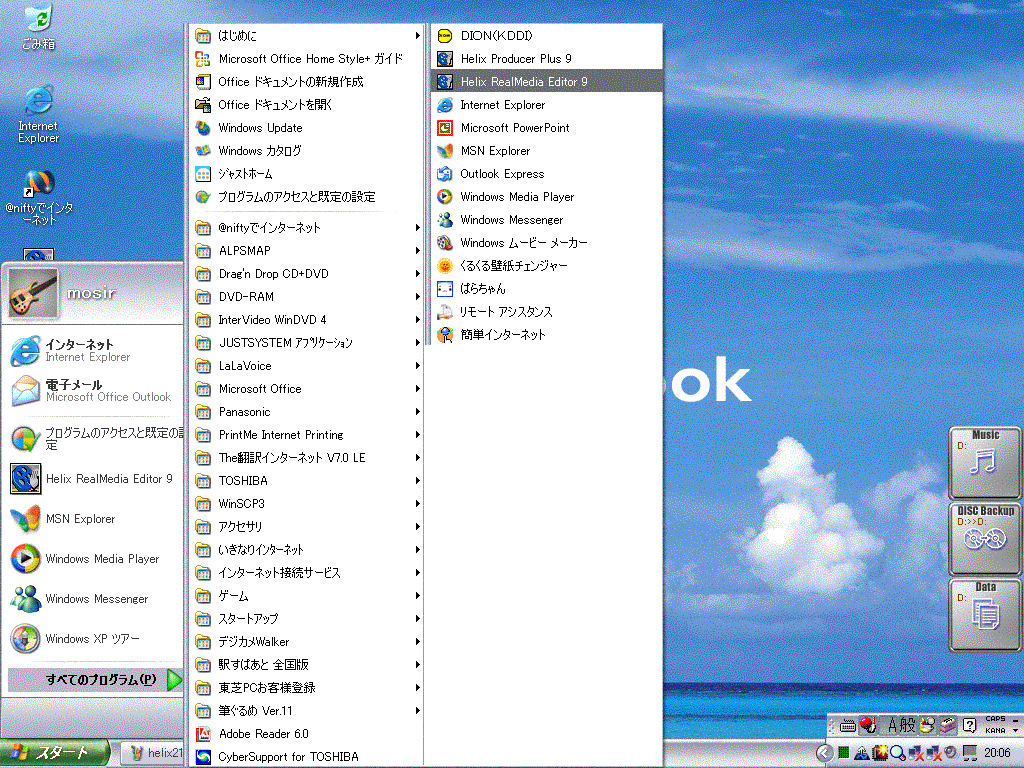This screenshot has width=1024, height=768.
Task: Click the すべてのプログラム(P) button
Action: (95, 680)
